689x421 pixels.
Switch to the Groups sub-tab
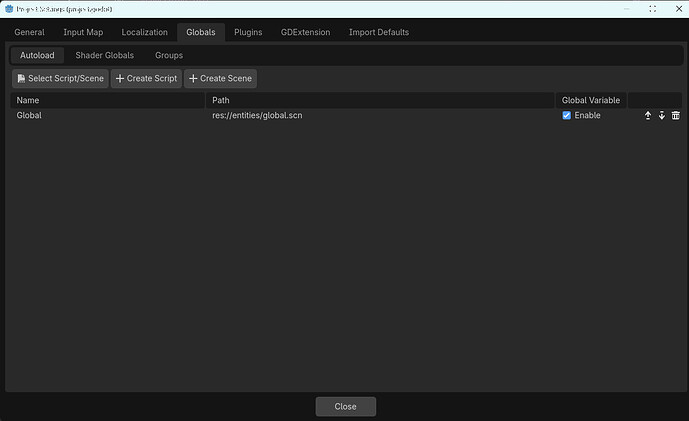169,55
